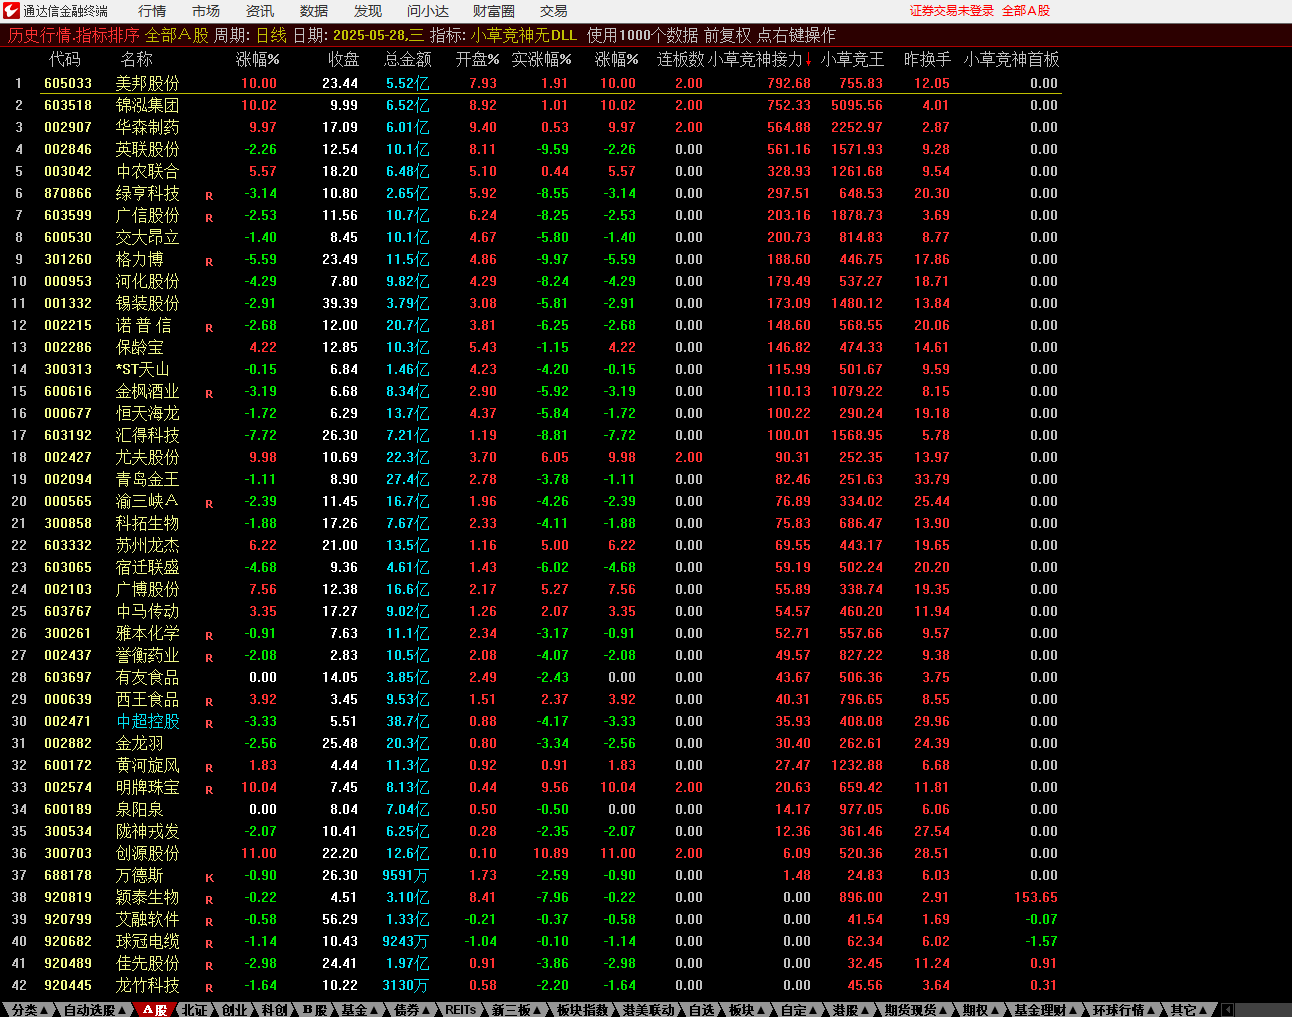This screenshot has height=1017, width=1292.
Task: Click the R marker beside 西王食品
Action: (x=209, y=702)
